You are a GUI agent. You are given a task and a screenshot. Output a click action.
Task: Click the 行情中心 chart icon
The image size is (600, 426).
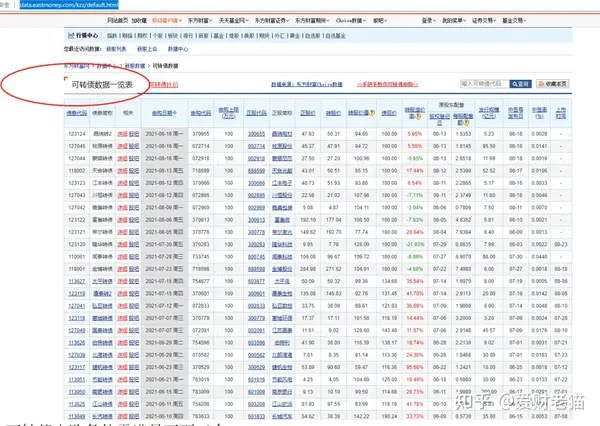[71, 35]
